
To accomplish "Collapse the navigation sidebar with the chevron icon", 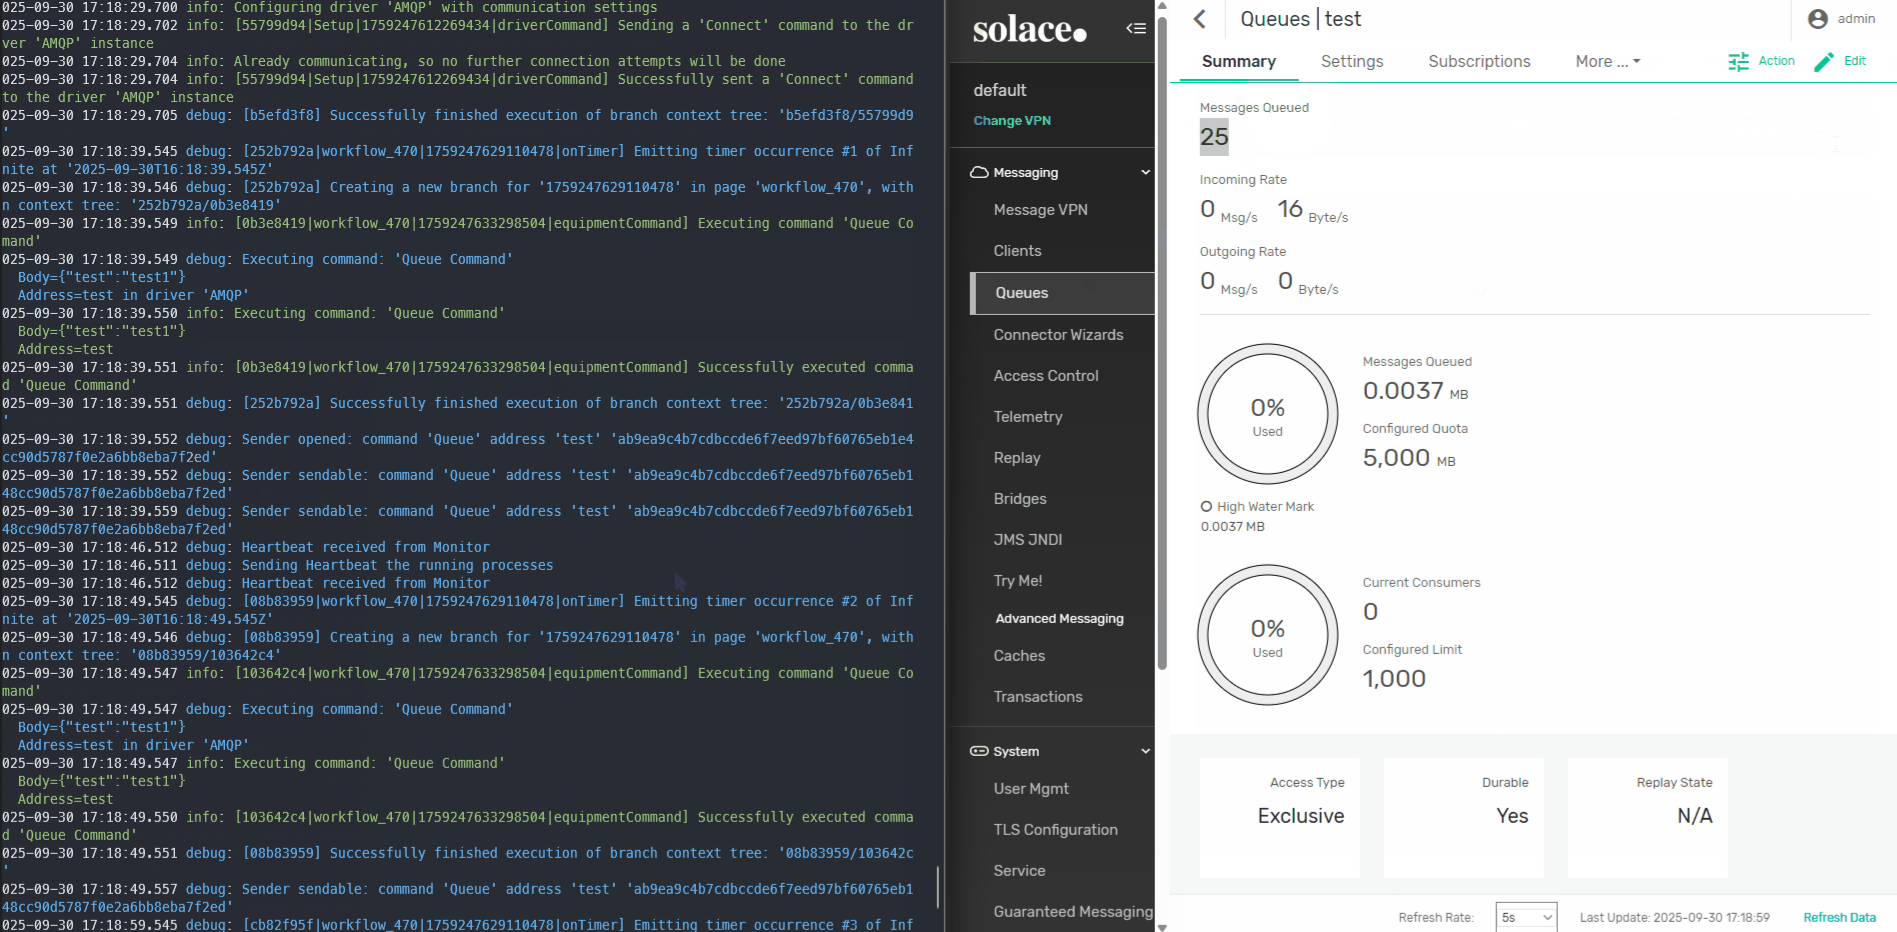I will [x=1136, y=29].
